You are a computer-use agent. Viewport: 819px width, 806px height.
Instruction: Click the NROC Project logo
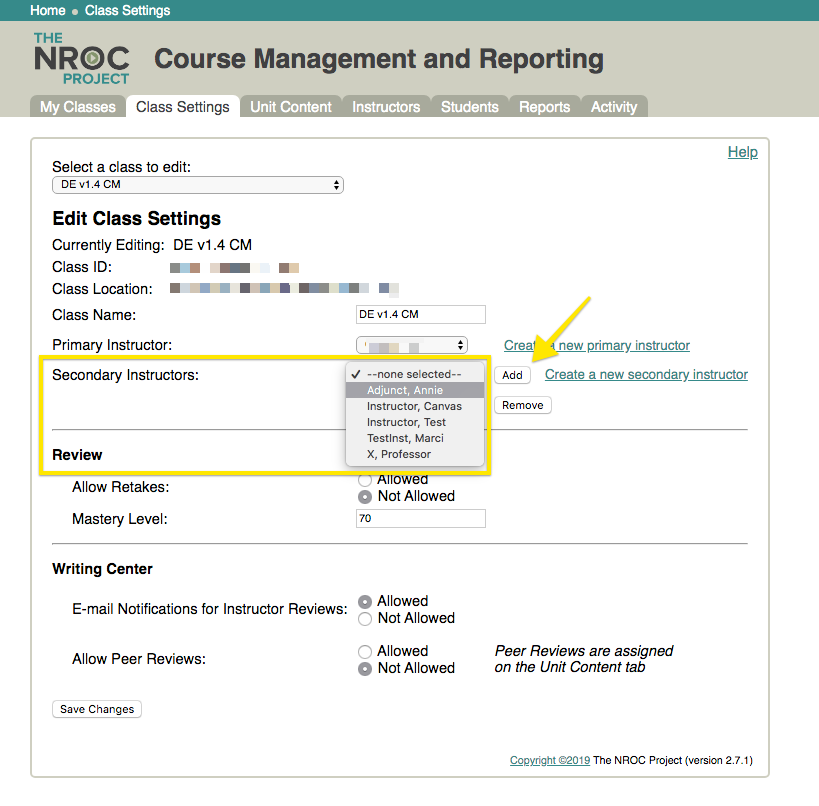coord(81,58)
